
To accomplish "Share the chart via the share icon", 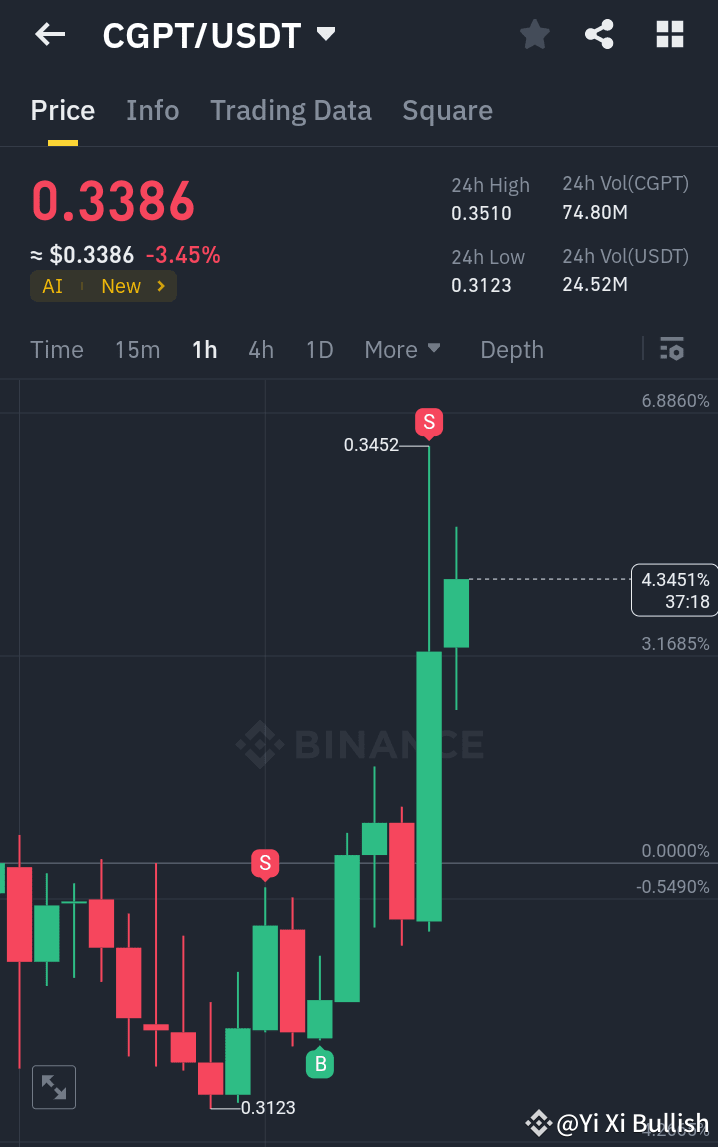I will 599,34.
